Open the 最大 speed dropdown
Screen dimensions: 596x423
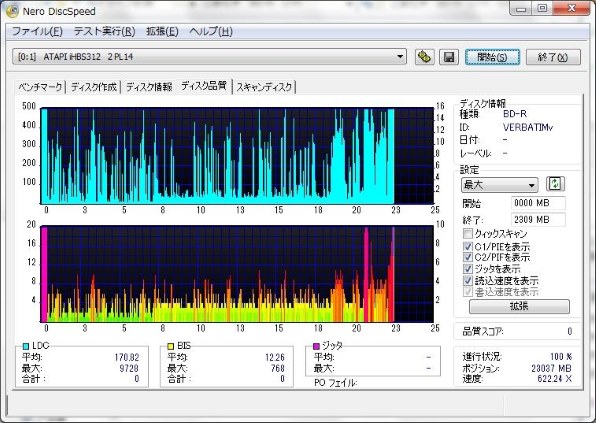(x=499, y=185)
